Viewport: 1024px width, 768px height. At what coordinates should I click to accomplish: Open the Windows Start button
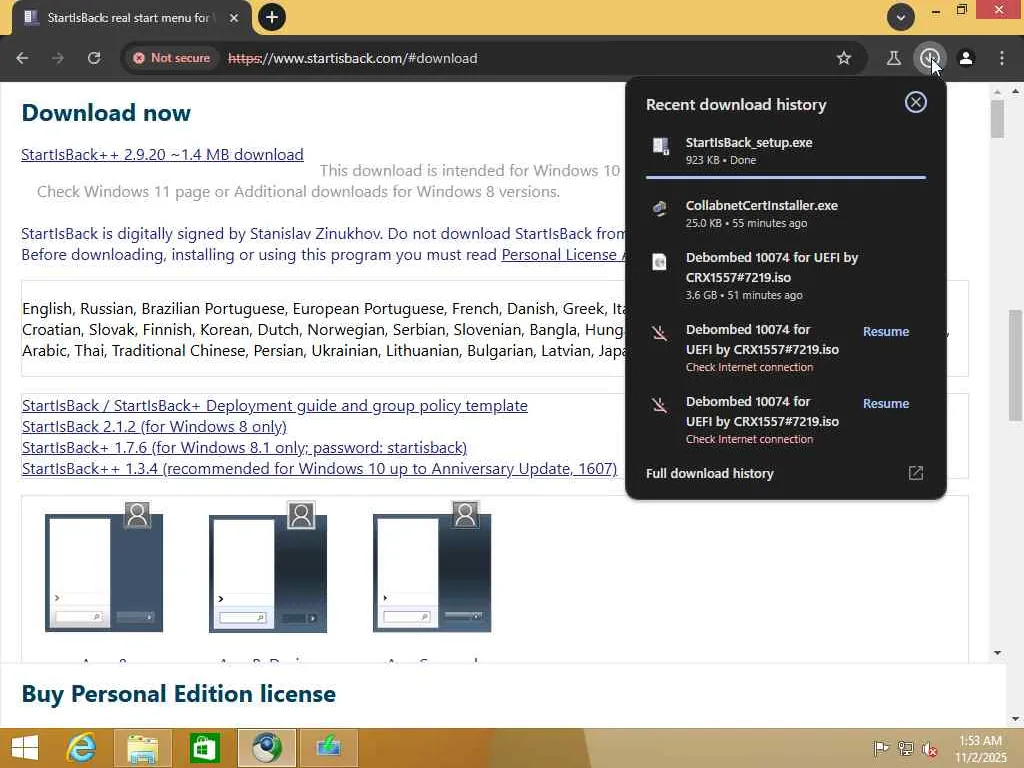click(x=25, y=748)
